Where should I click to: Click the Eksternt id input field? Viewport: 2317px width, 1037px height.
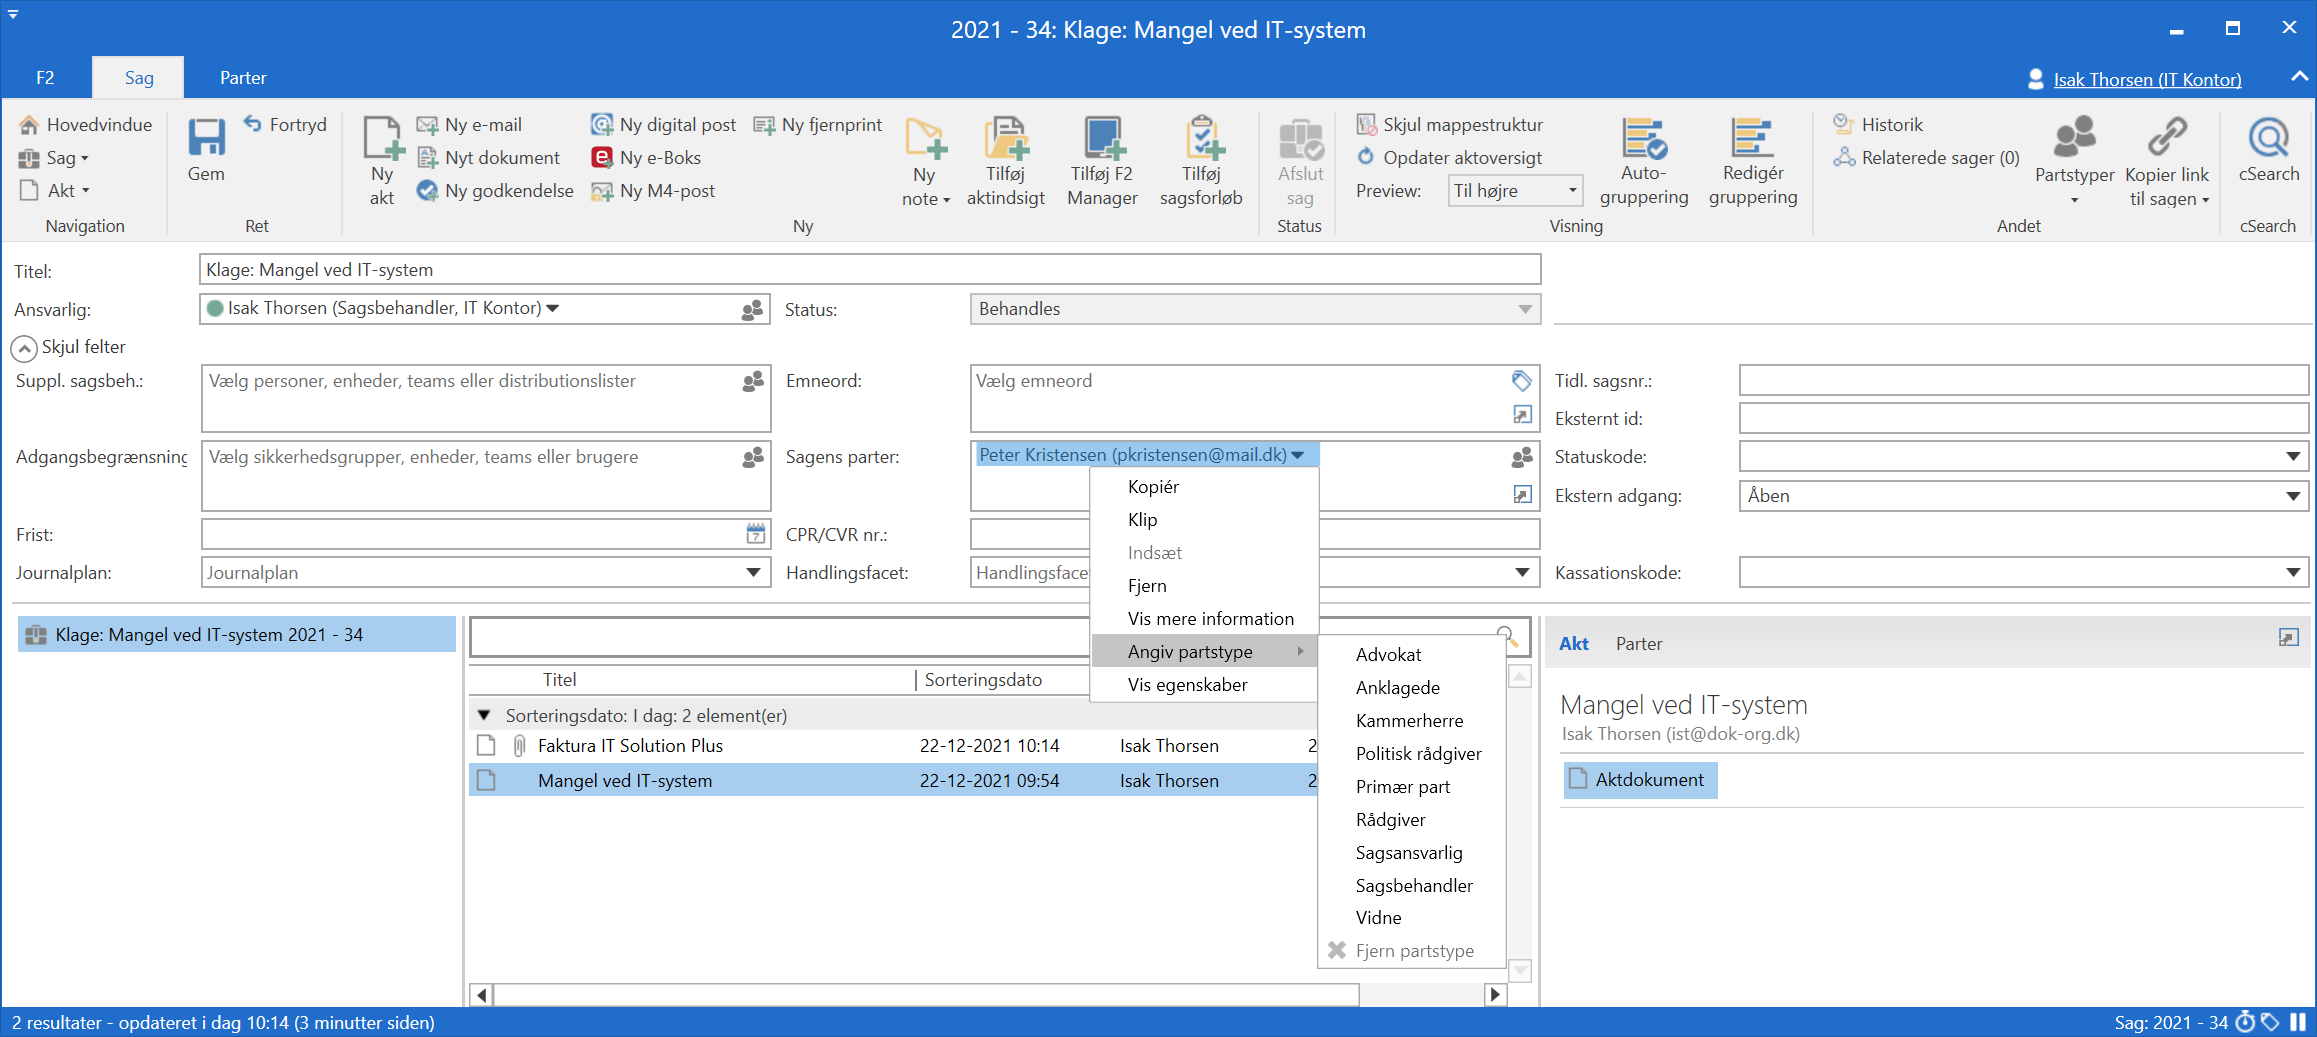[2023, 419]
